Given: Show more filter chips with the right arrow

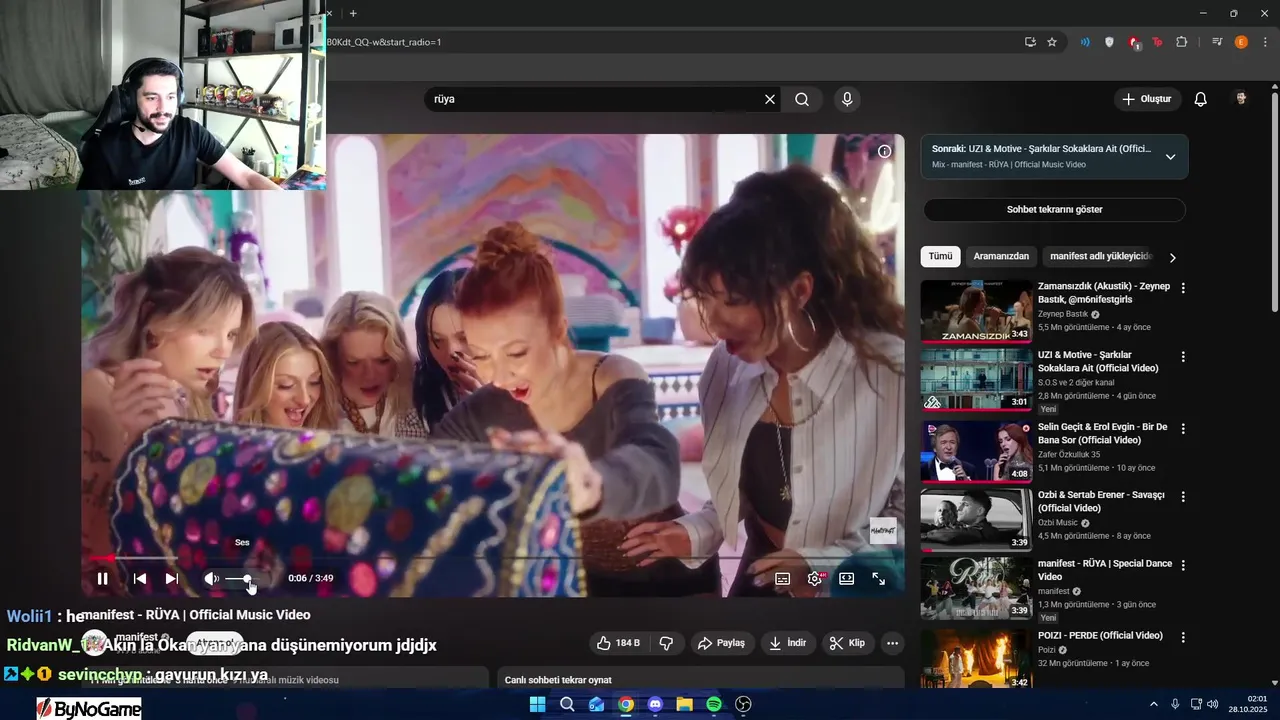Looking at the screenshot, I should 1172,257.
